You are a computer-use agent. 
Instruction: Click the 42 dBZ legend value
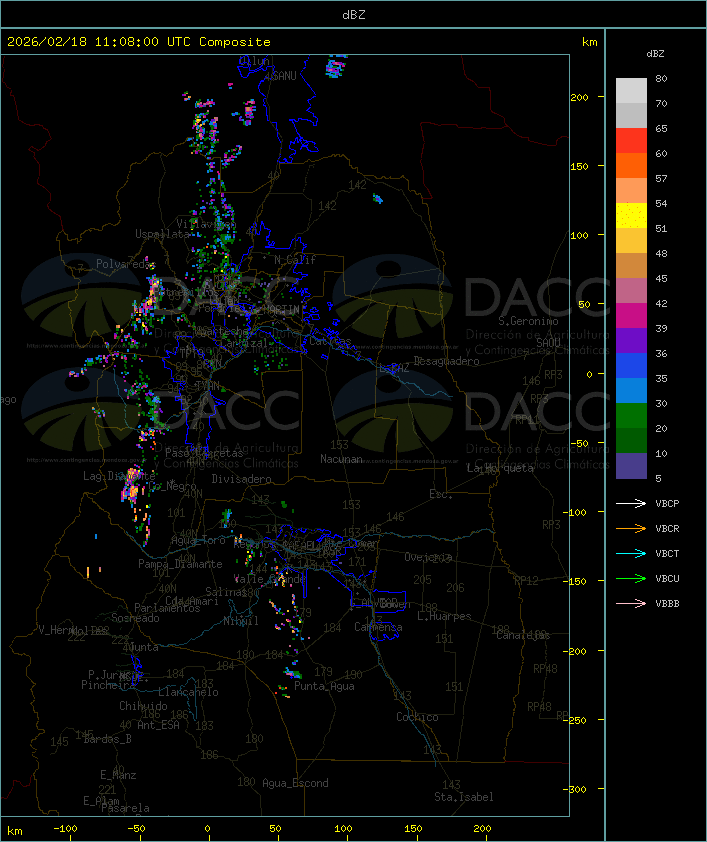(661, 303)
